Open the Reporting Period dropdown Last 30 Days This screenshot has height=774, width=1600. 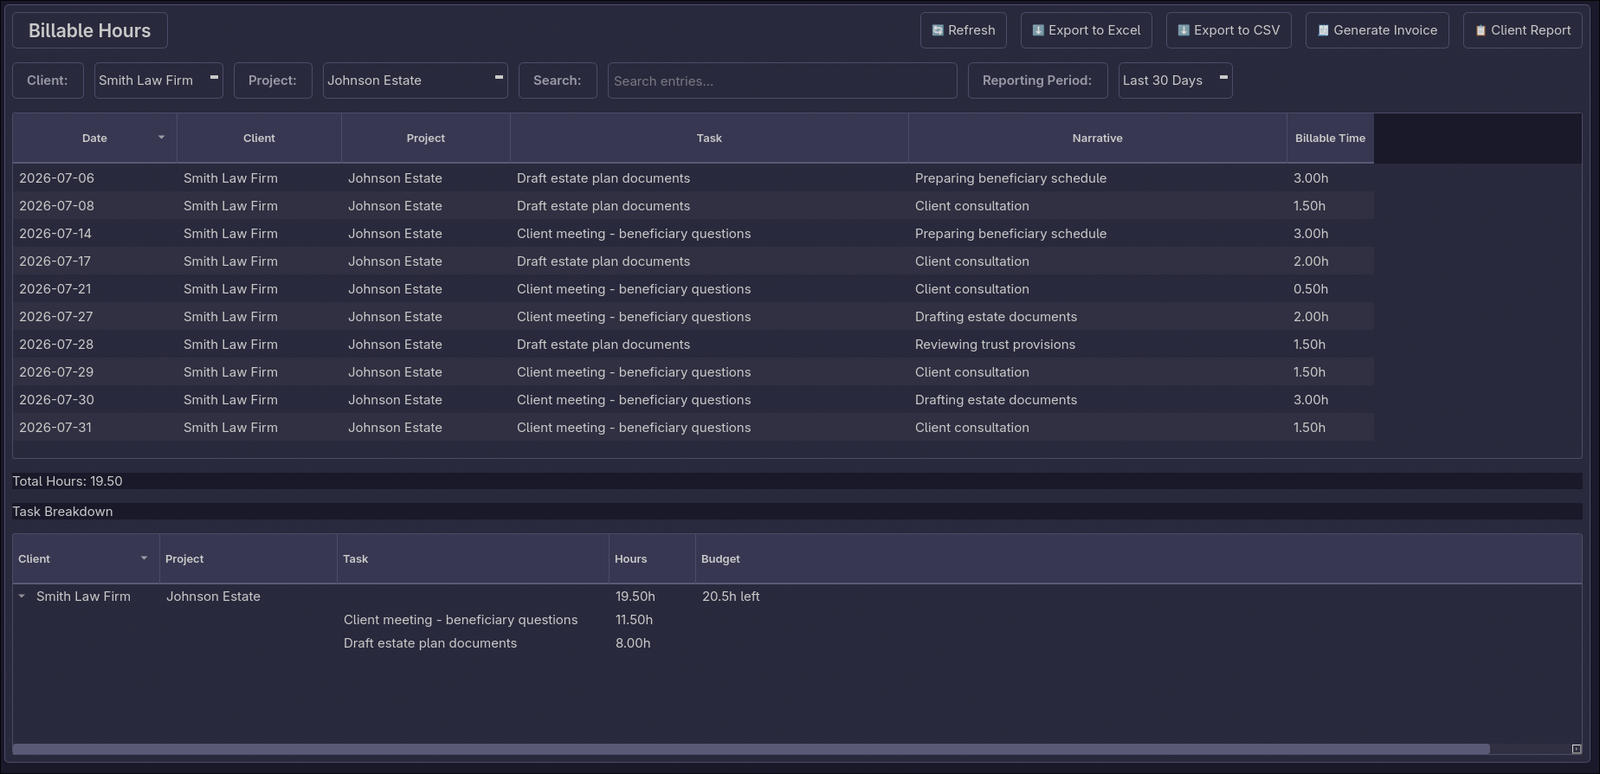[1175, 81]
